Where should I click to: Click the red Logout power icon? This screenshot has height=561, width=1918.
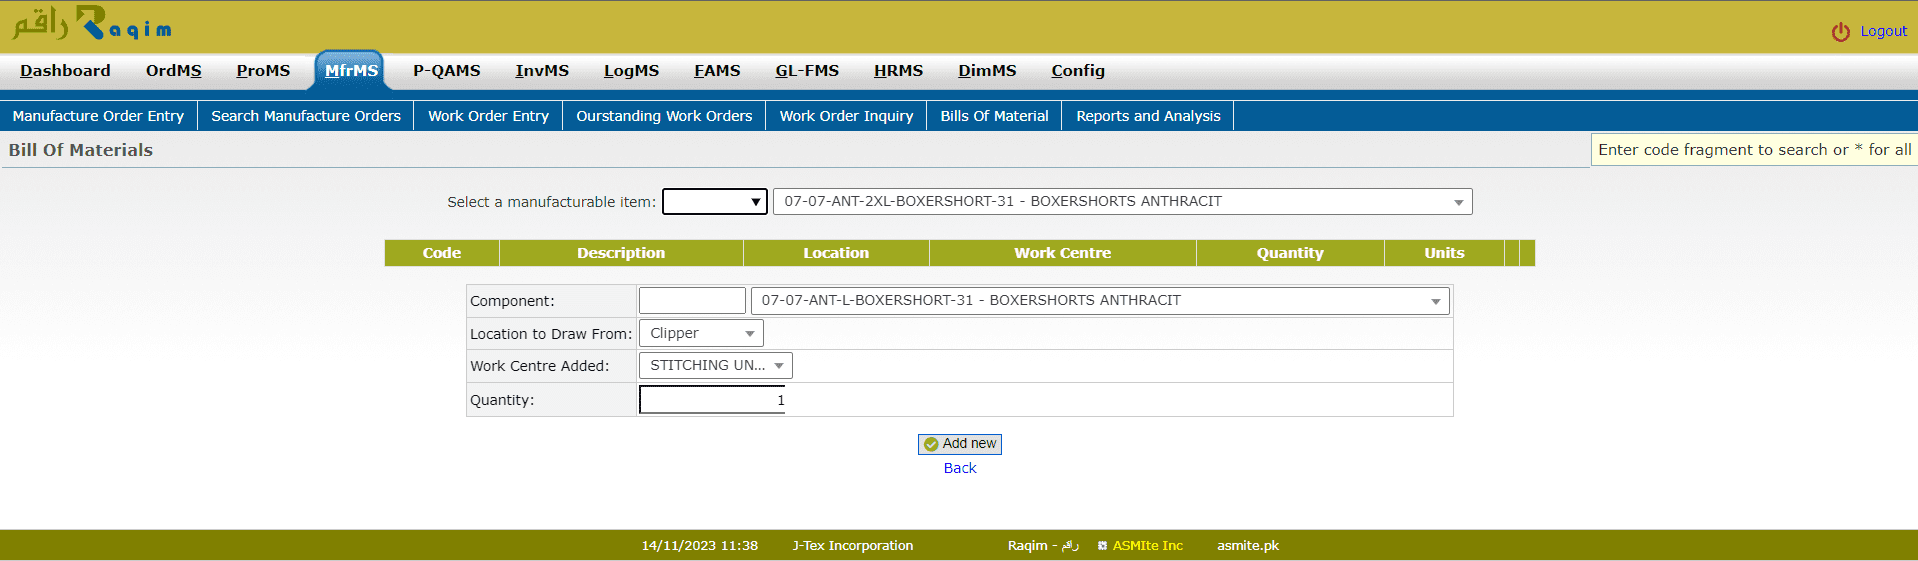1840,32
